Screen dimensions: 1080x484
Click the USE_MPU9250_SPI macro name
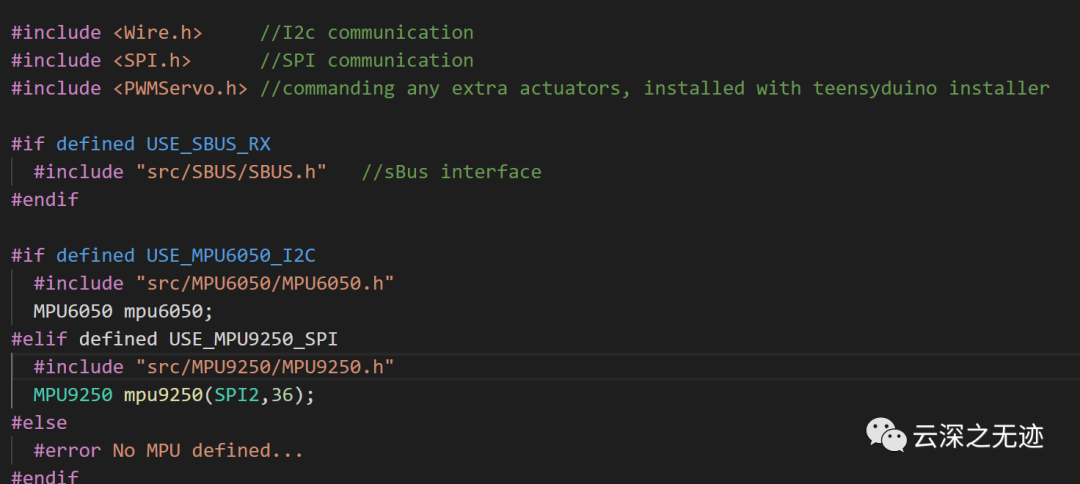[x=253, y=339]
